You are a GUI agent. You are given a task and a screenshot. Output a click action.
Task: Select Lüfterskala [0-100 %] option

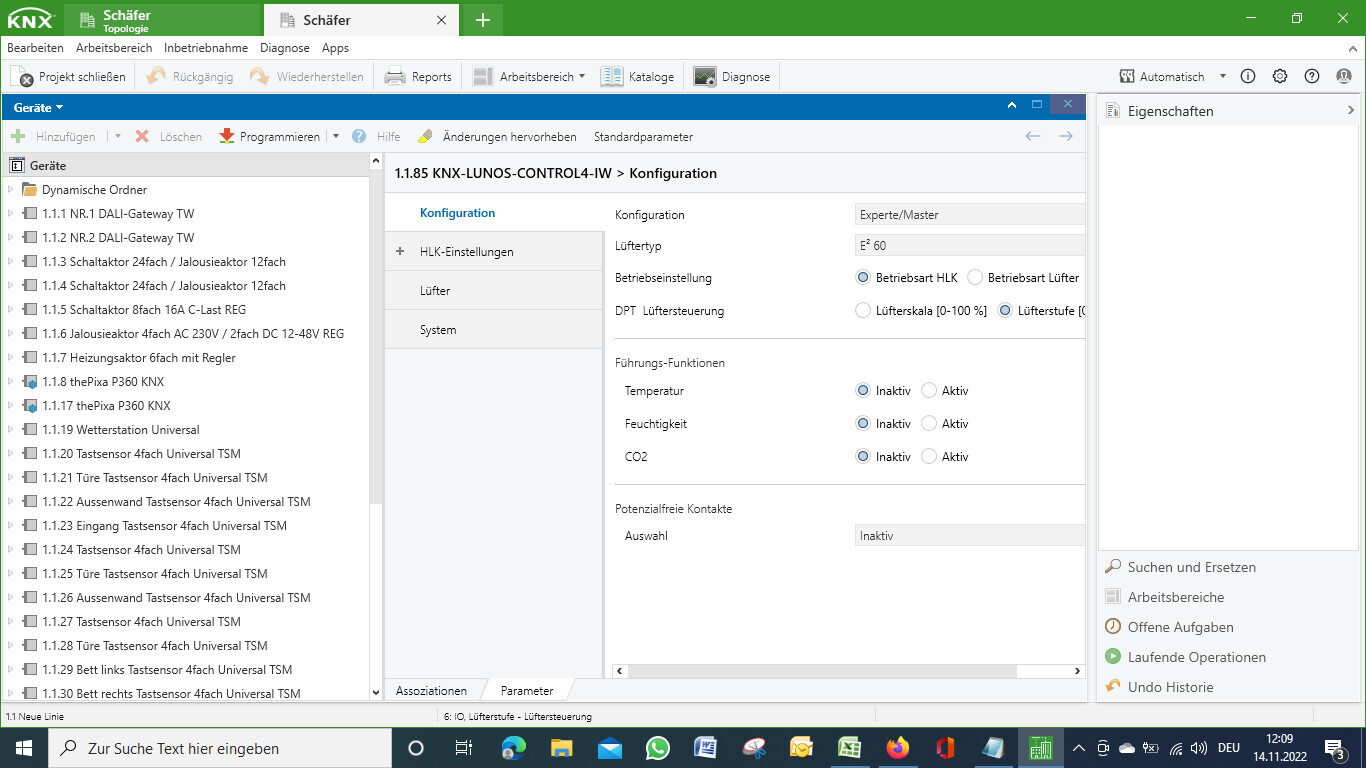[863, 310]
